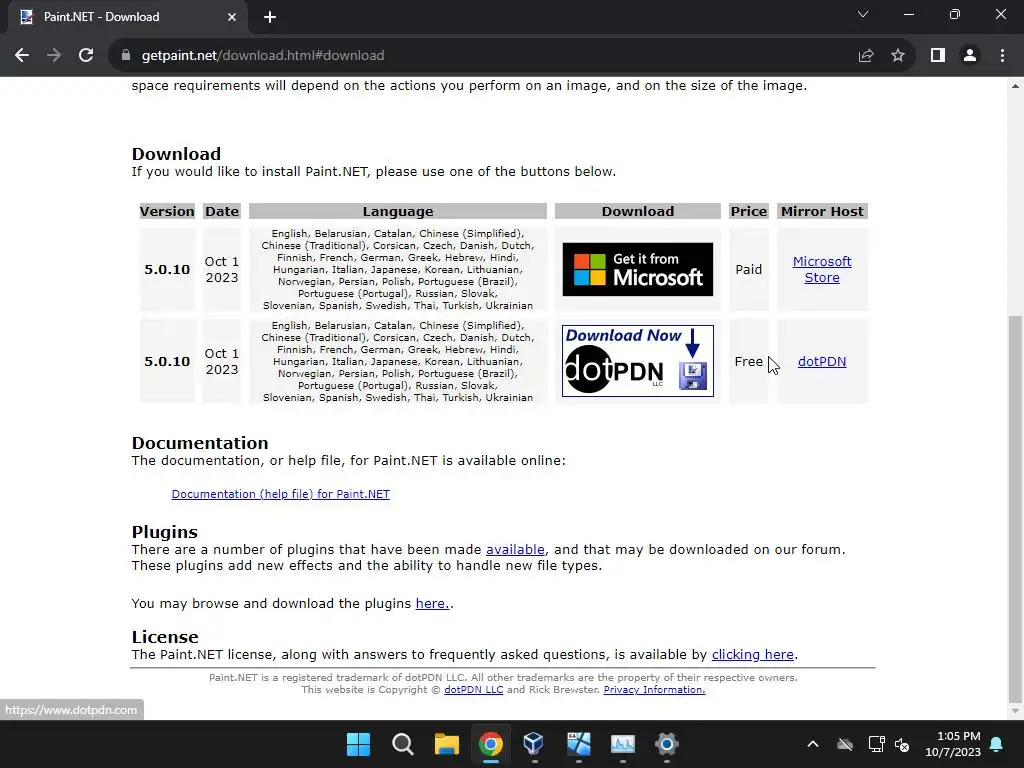The height and width of the screenshot is (768, 1024).
Task: Follow the 'available' plugins link
Action: [515, 549]
